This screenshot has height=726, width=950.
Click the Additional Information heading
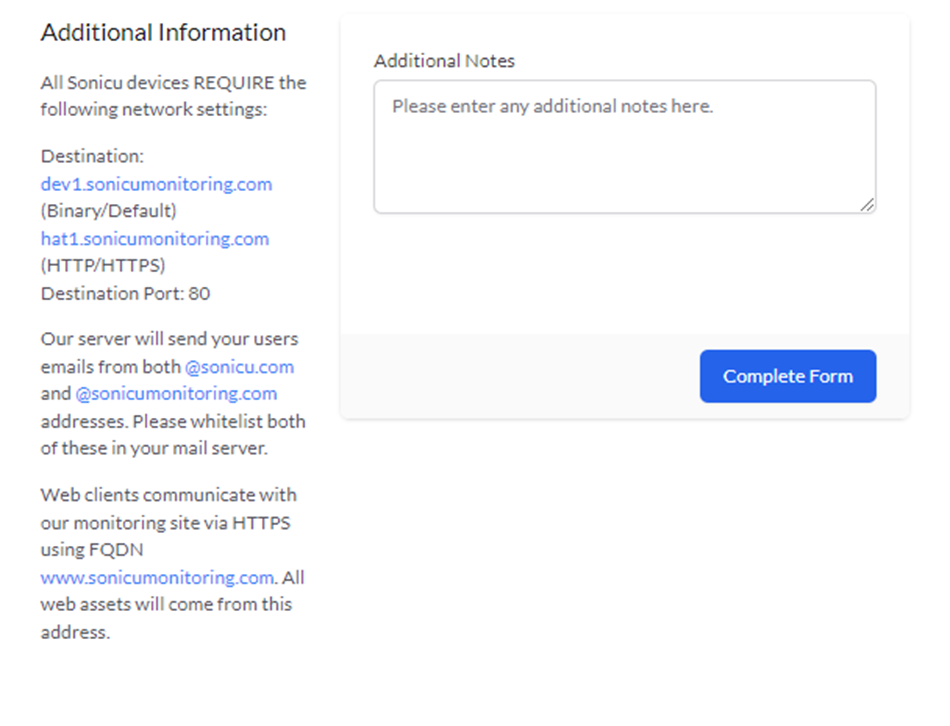163,32
